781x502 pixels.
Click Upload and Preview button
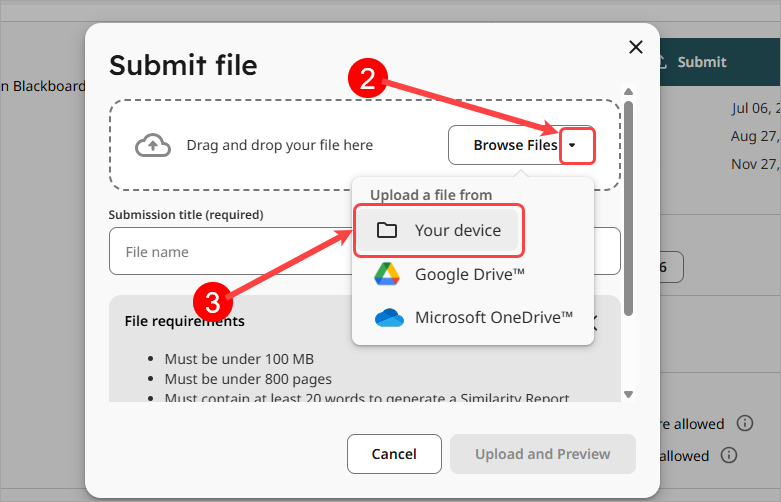(542, 454)
